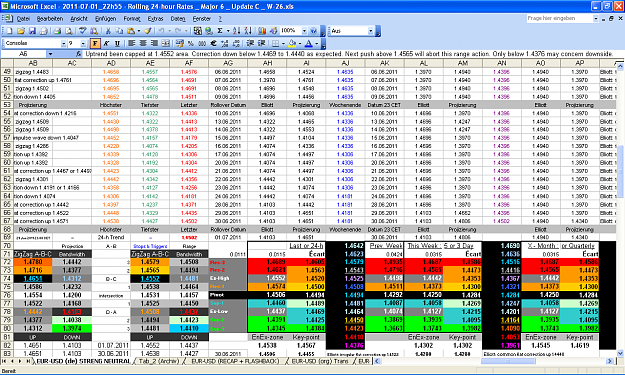Toggle underline formatting (U button)
Screen dimensions: 625x375
click(x=118, y=43)
